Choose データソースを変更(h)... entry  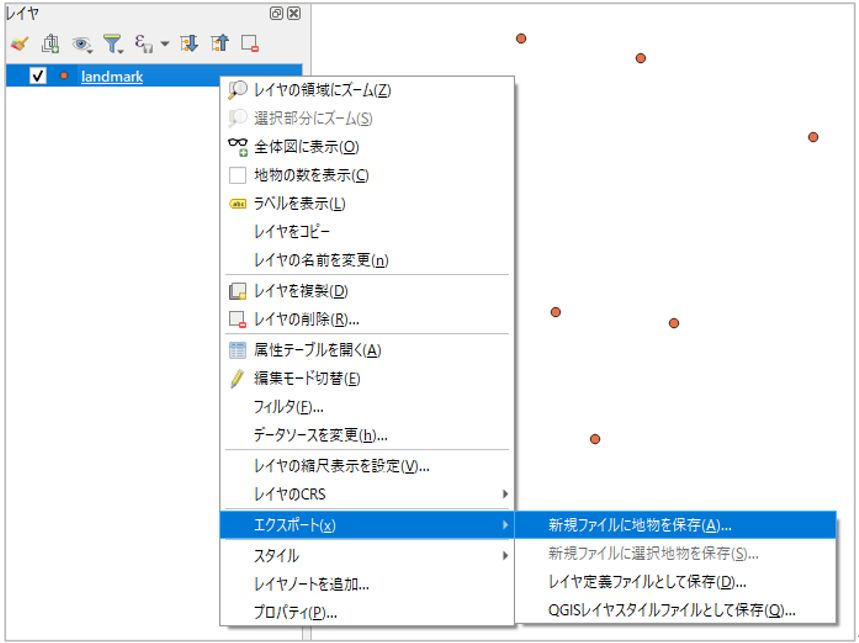[367, 435]
